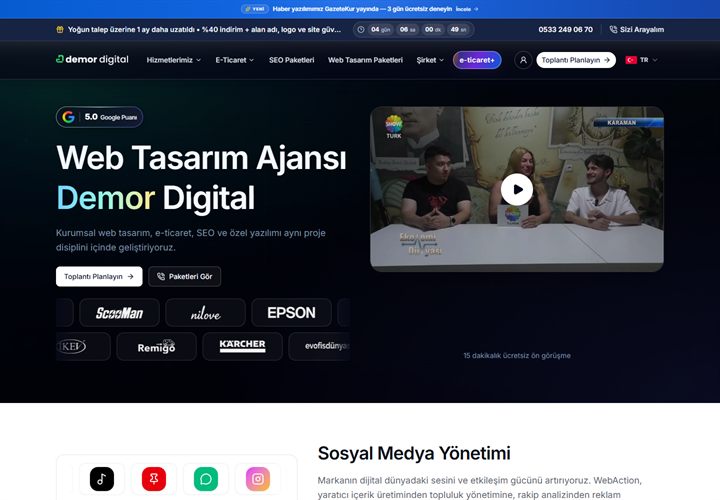Expand the Hizmetlerimiz menu
720x500 pixels.
pyautogui.click(x=174, y=60)
